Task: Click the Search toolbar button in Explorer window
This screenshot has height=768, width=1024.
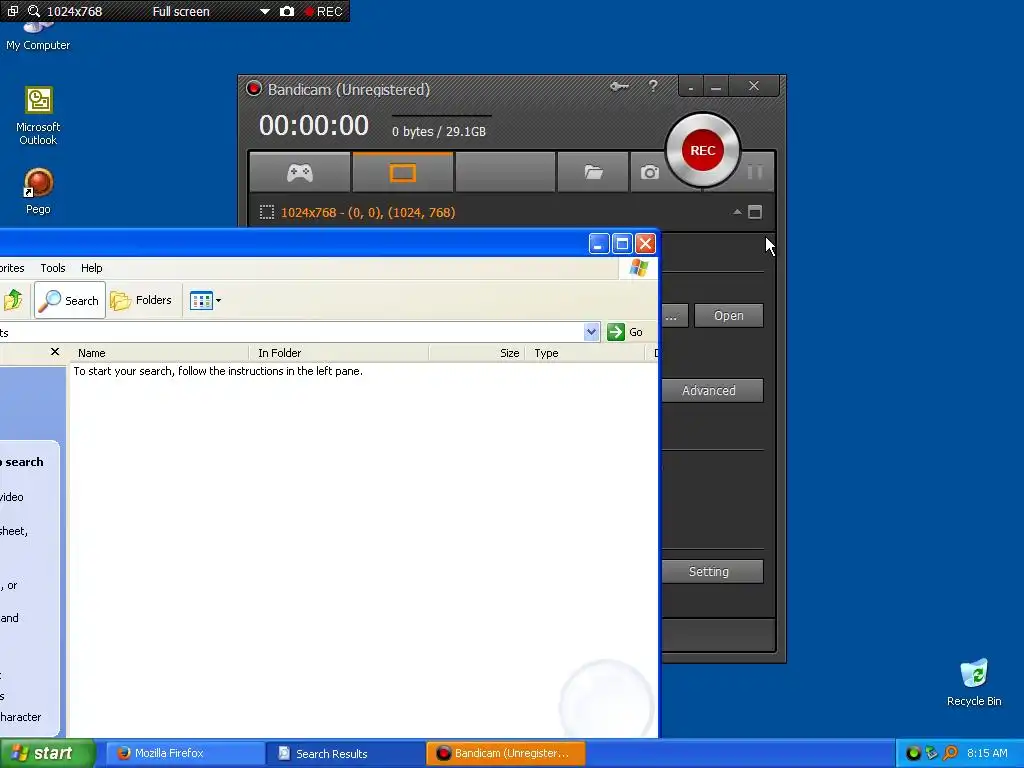Action: point(70,300)
